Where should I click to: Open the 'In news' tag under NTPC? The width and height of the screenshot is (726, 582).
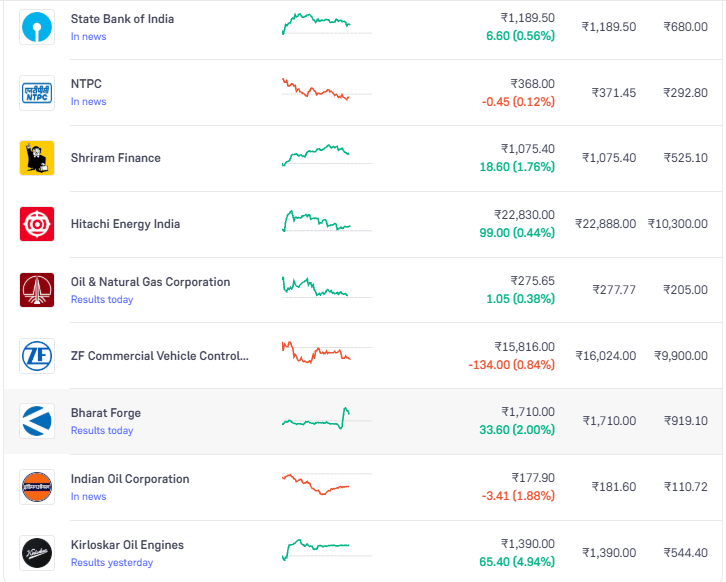coord(88,102)
